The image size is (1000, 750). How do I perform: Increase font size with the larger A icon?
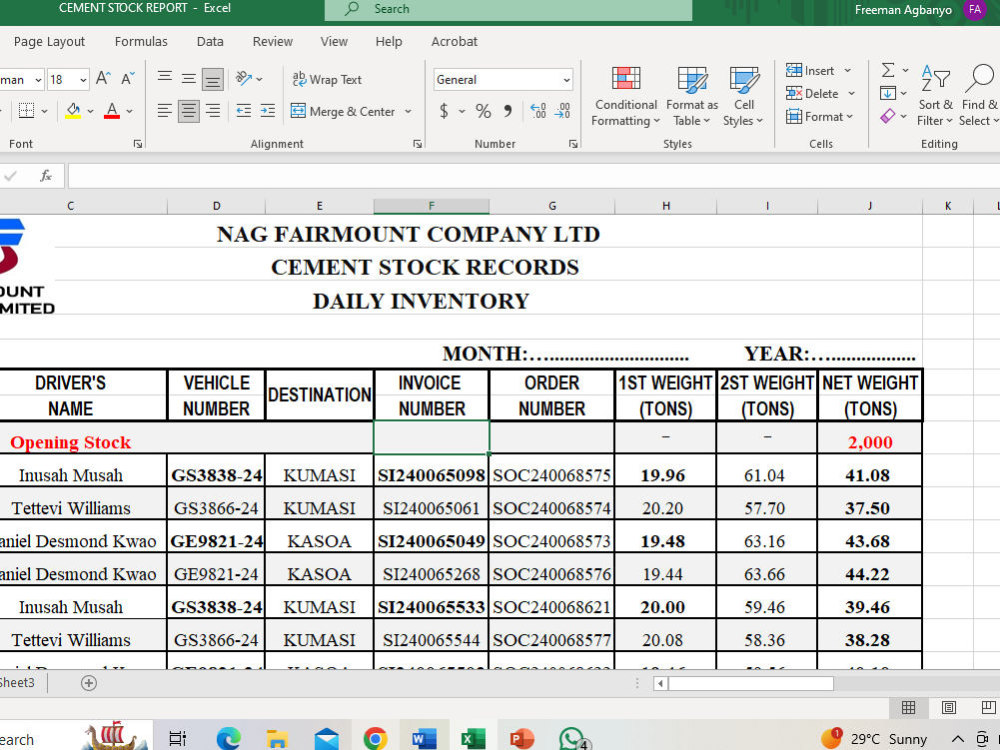point(103,79)
